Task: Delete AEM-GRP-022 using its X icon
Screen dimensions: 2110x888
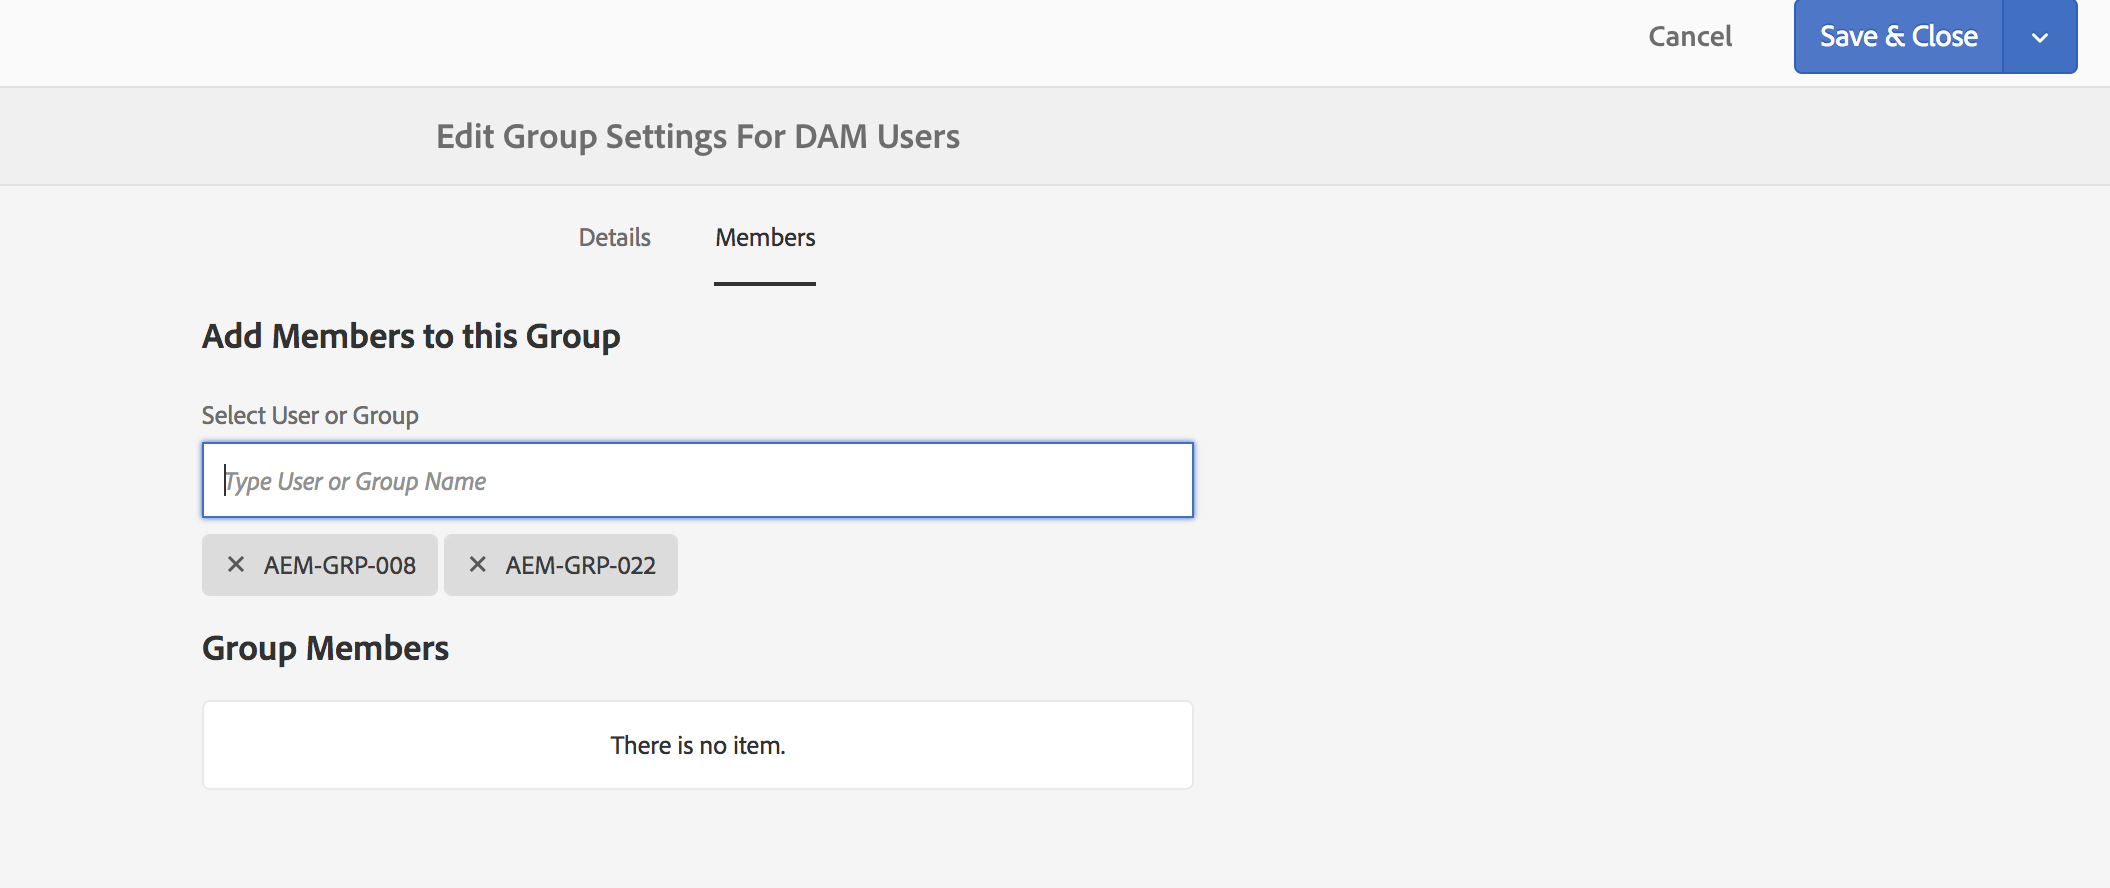Action: (x=478, y=565)
